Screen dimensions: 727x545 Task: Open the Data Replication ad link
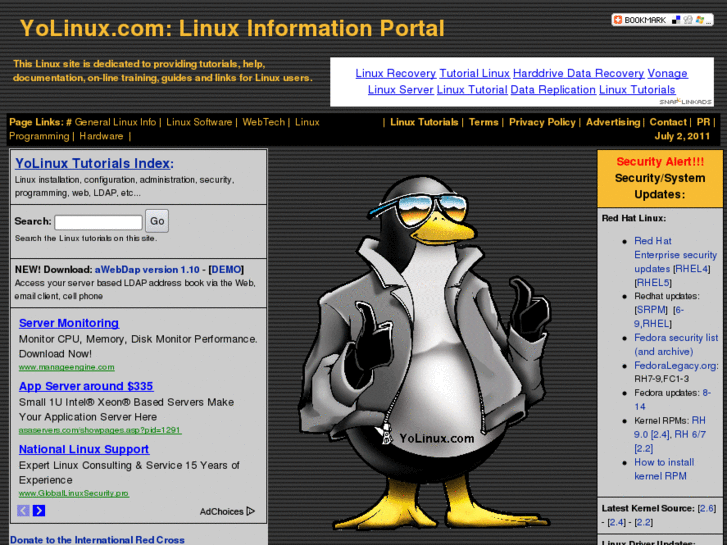pos(553,90)
